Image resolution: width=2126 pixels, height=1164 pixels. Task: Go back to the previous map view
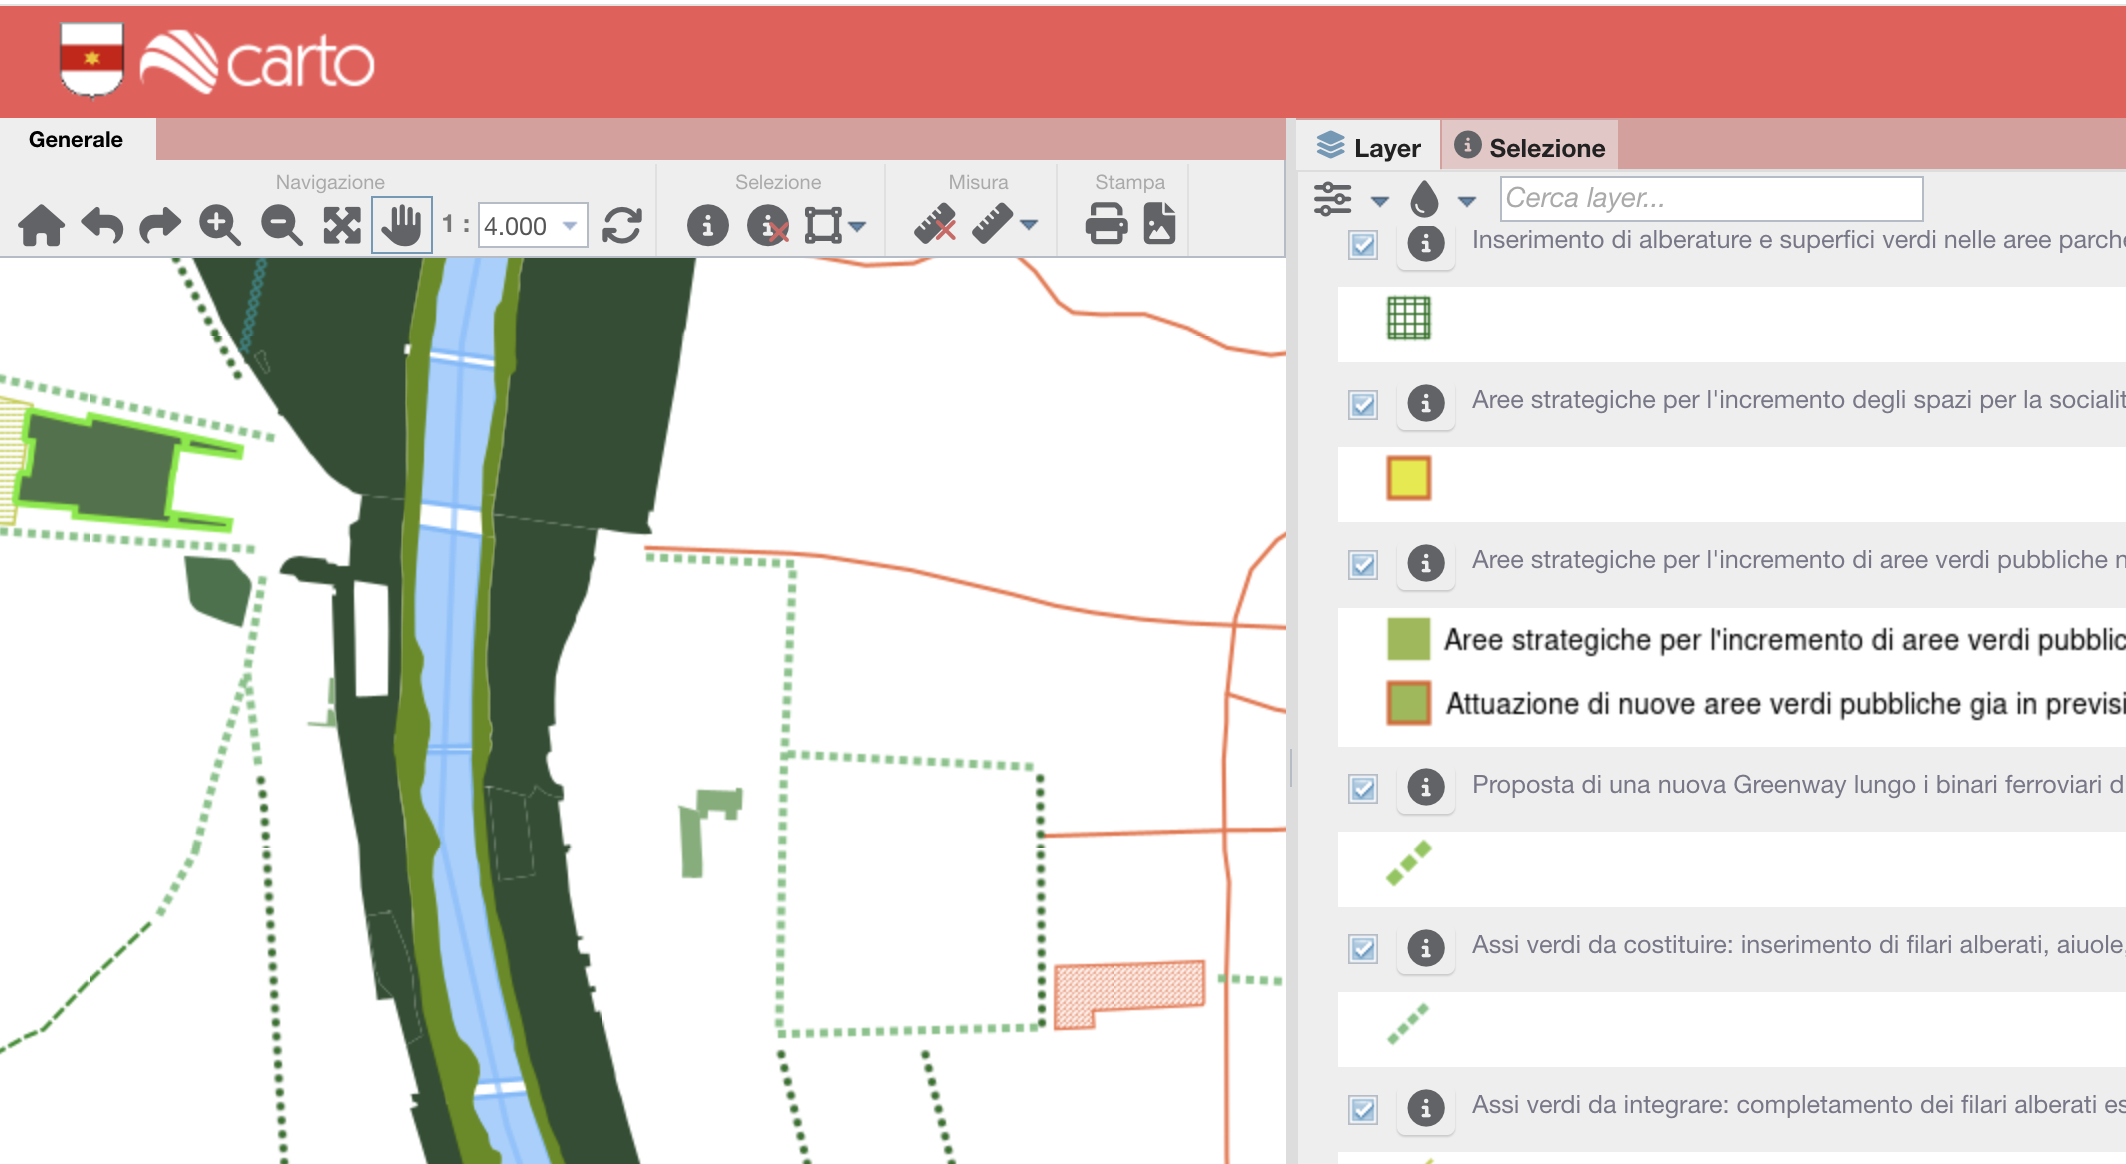[x=102, y=225]
